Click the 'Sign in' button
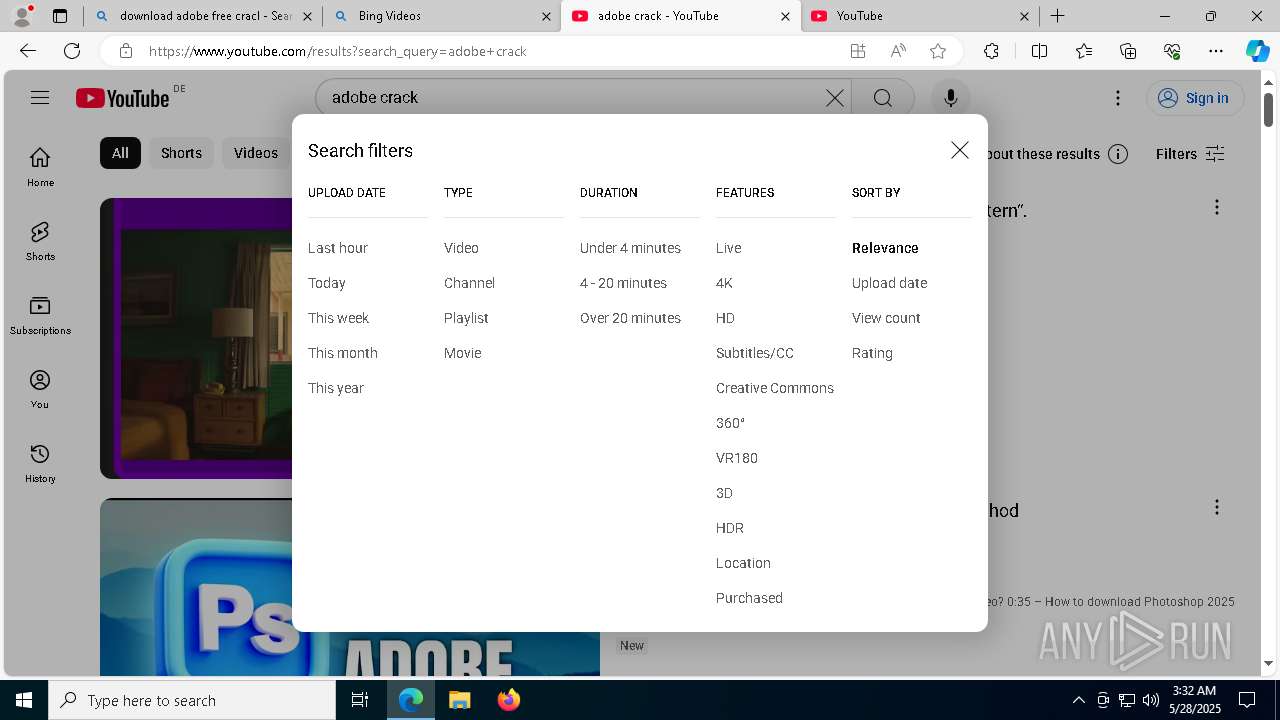Screen dimensions: 1280x720 coord(1195,97)
